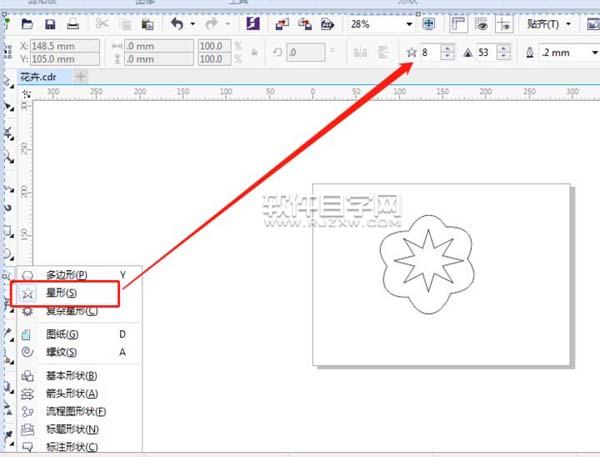Click the Save icon in toolbar
The width and height of the screenshot is (600, 457).
49,23
